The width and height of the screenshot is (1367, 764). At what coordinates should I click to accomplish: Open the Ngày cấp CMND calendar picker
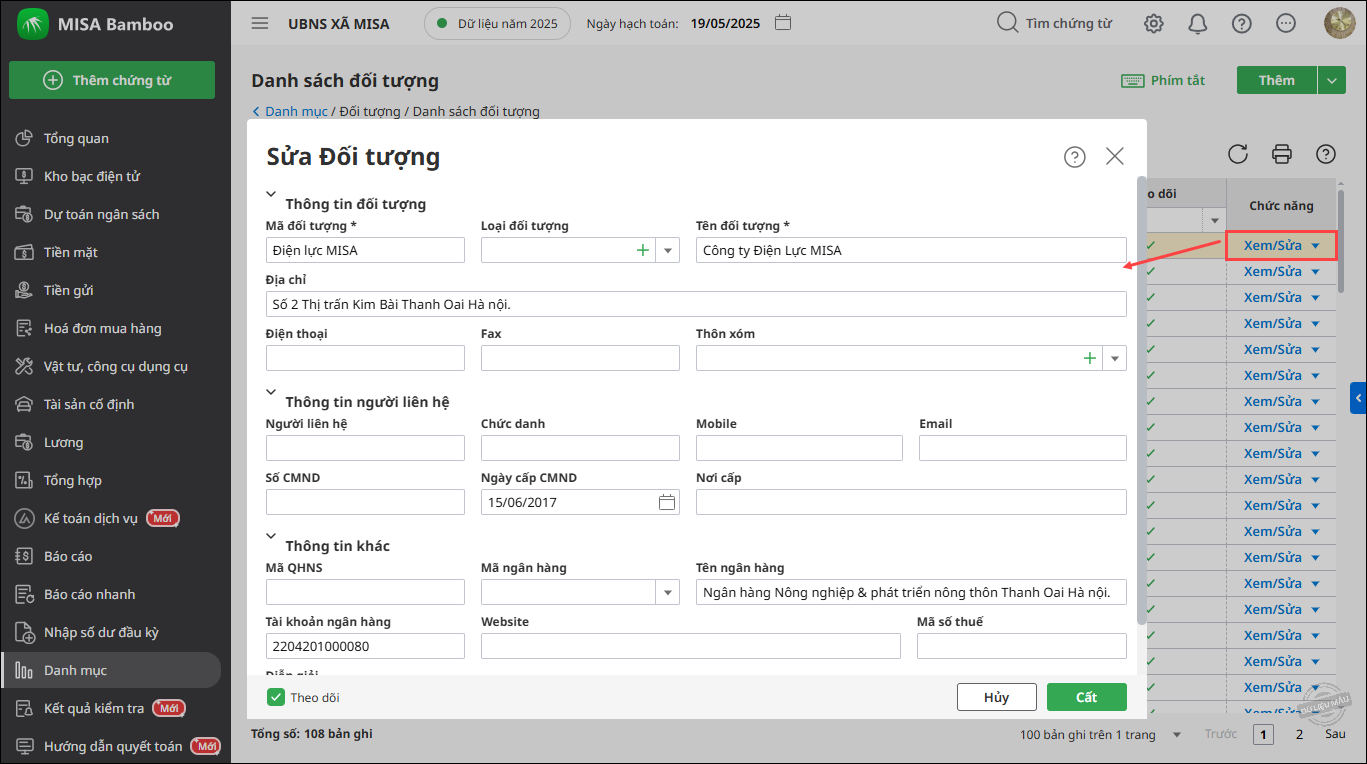coord(667,502)
